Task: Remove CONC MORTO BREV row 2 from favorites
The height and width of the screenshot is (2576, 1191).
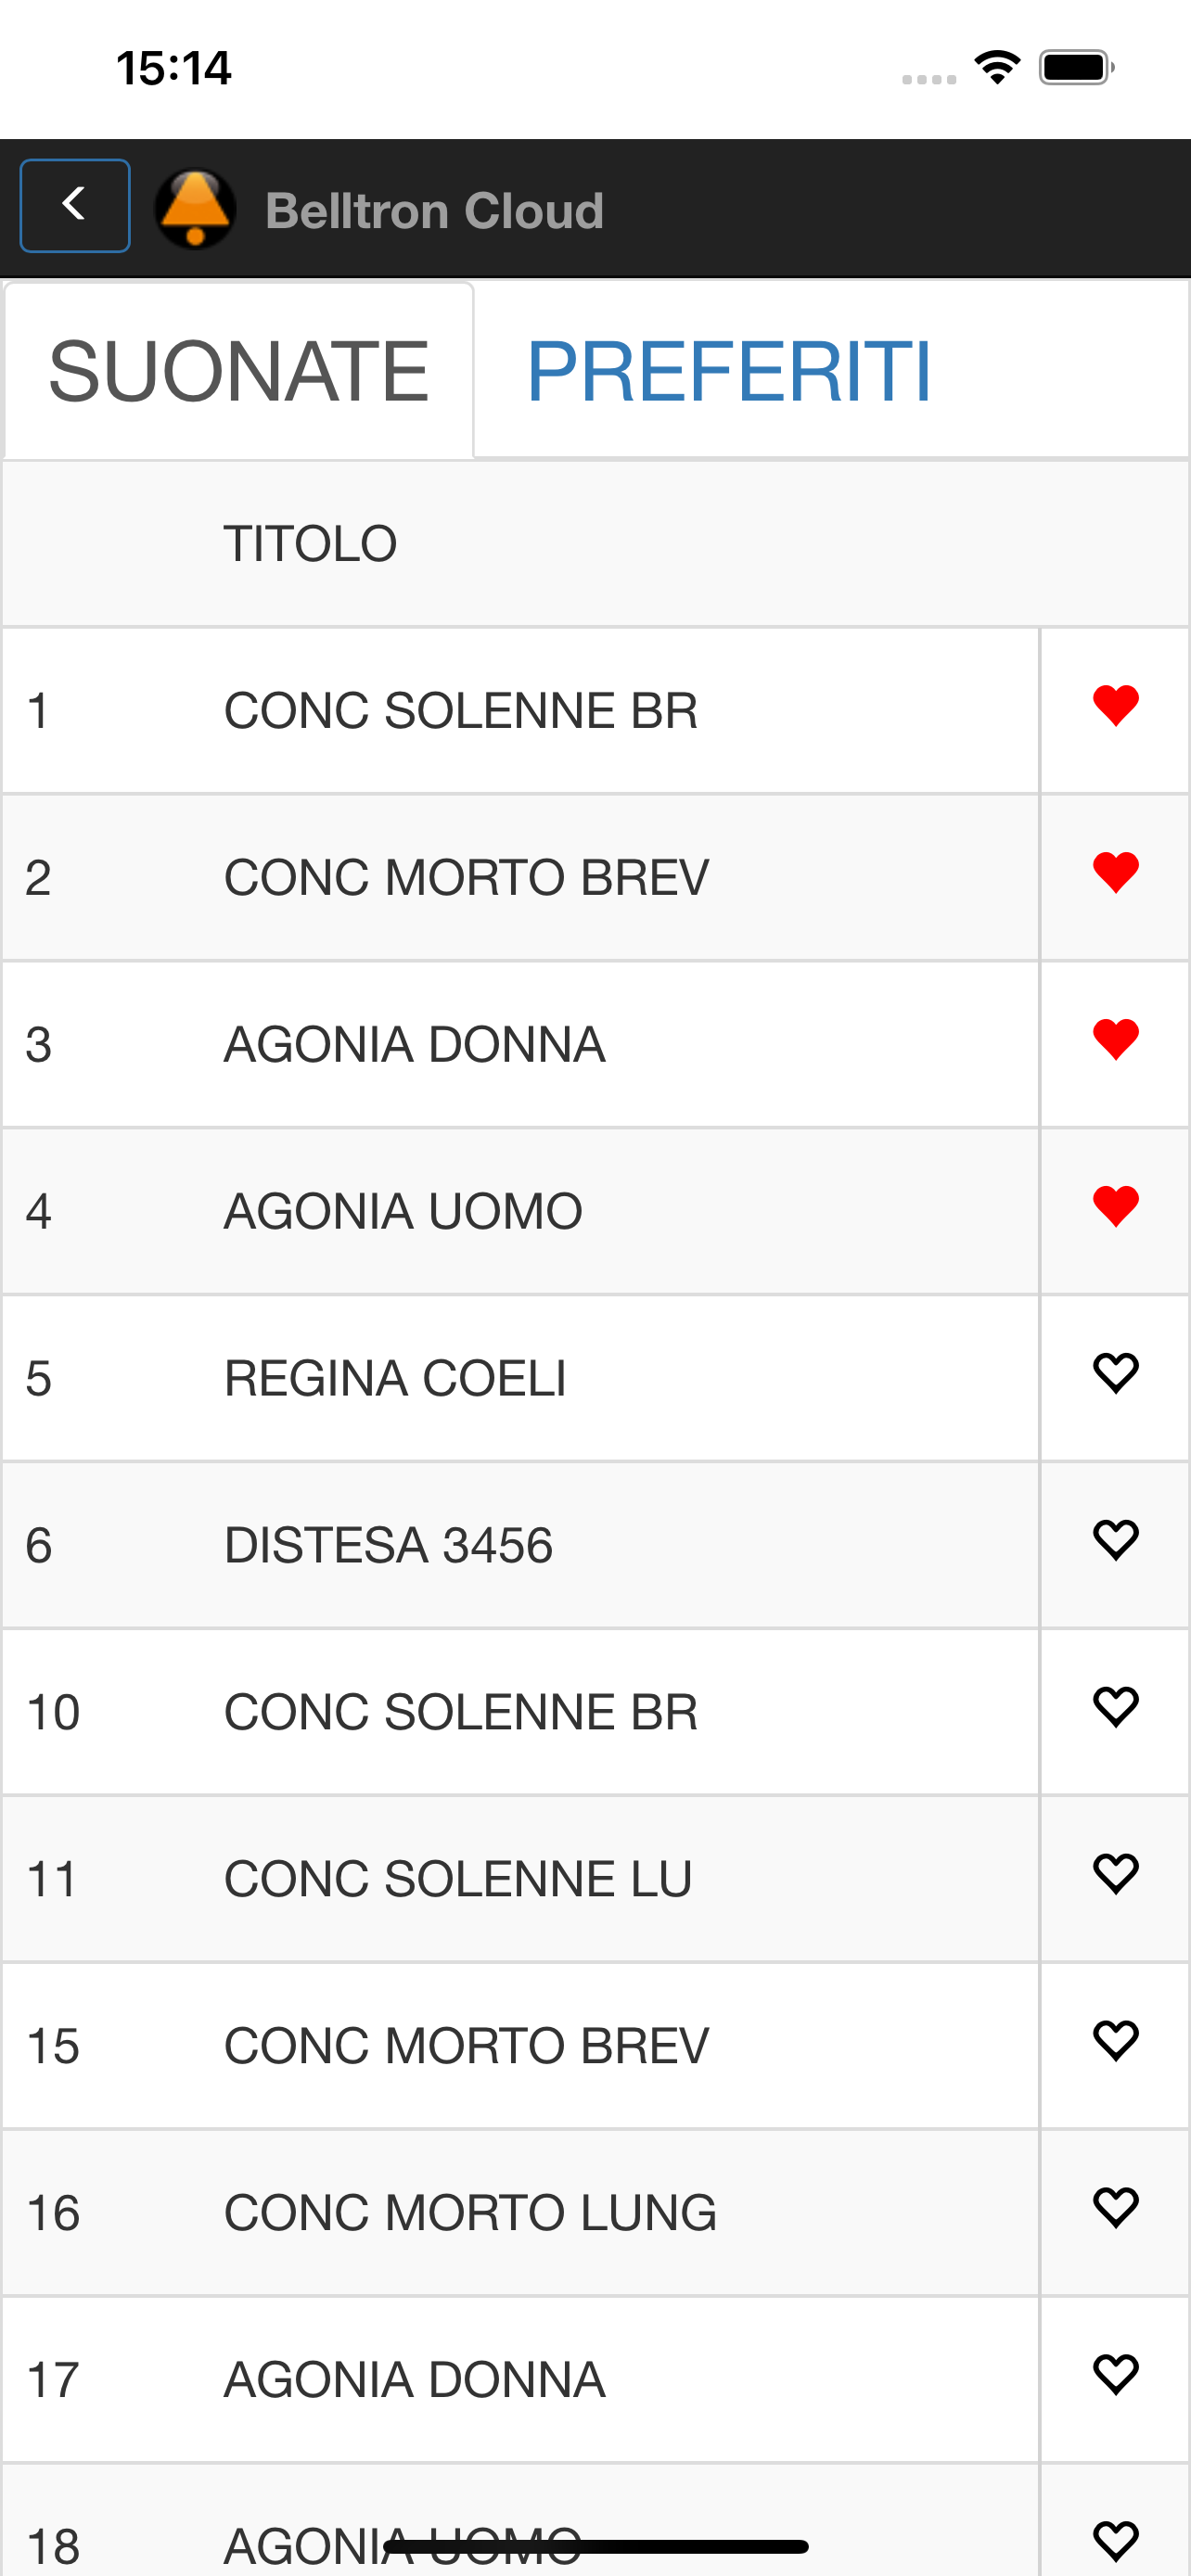Action: (x=1116, y=873)
